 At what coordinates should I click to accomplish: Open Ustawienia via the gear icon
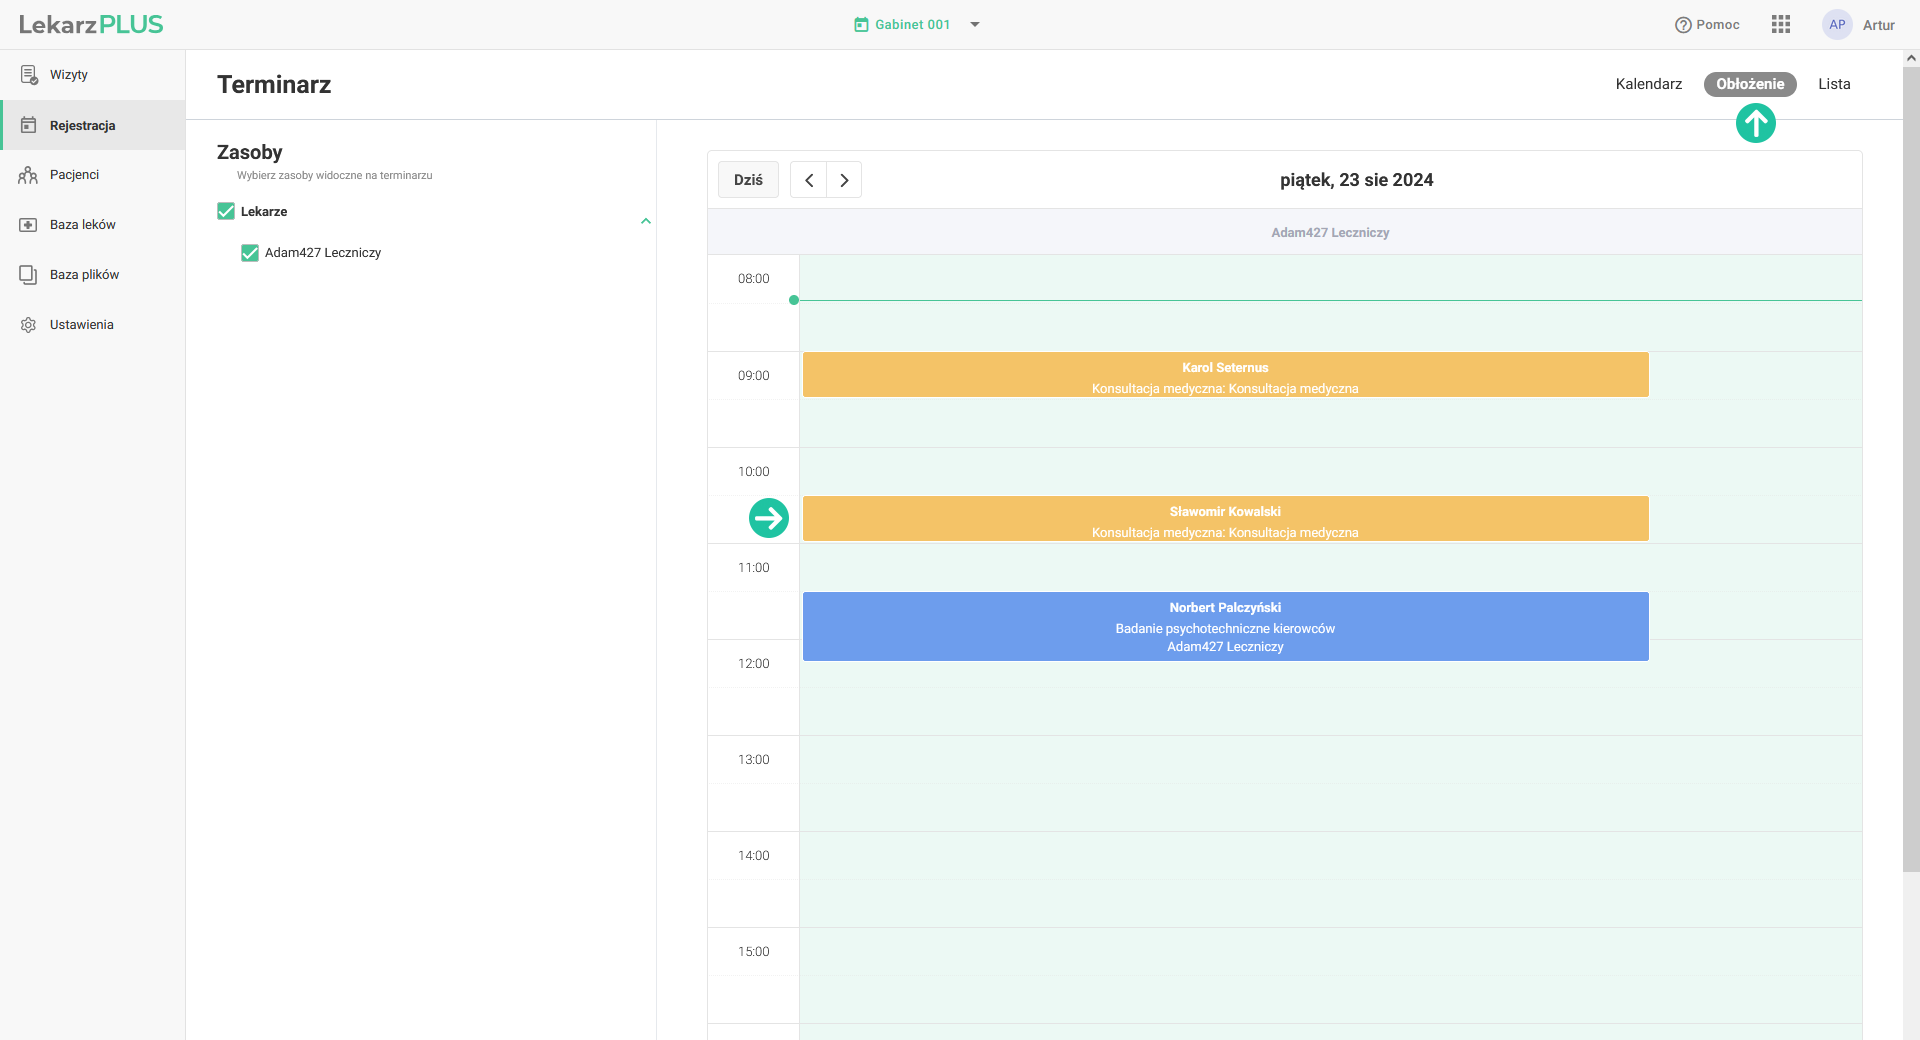tap(28, 325)
